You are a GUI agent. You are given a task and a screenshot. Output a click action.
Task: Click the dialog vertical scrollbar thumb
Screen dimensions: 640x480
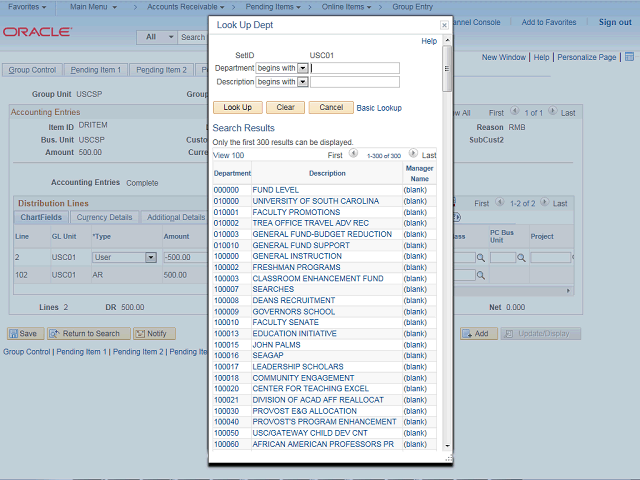point(447,69)
